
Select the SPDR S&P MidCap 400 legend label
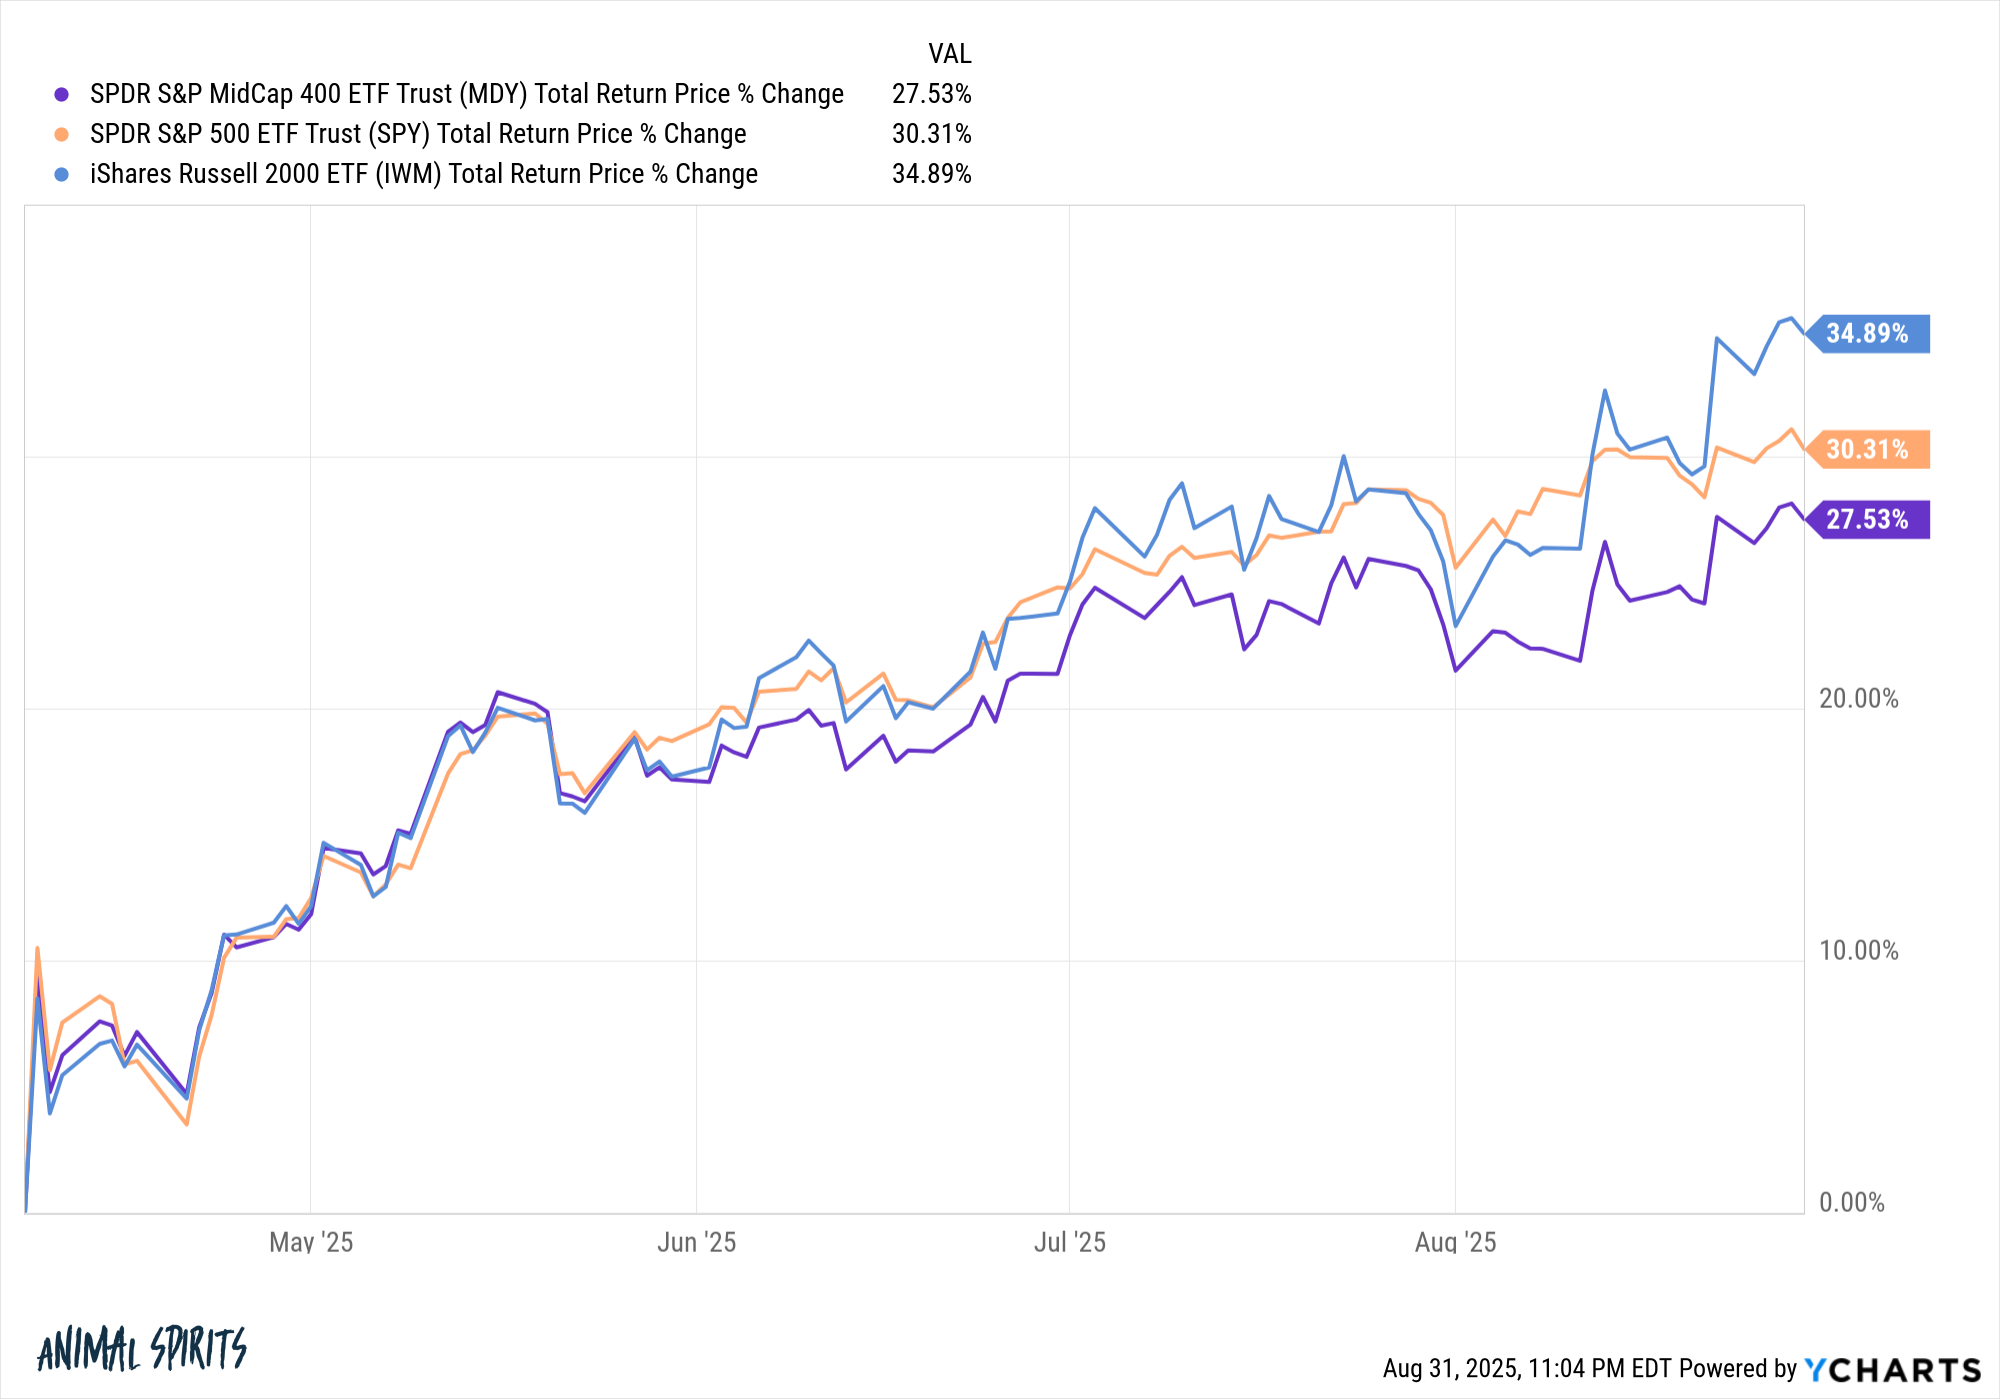[x=466, y=94]
